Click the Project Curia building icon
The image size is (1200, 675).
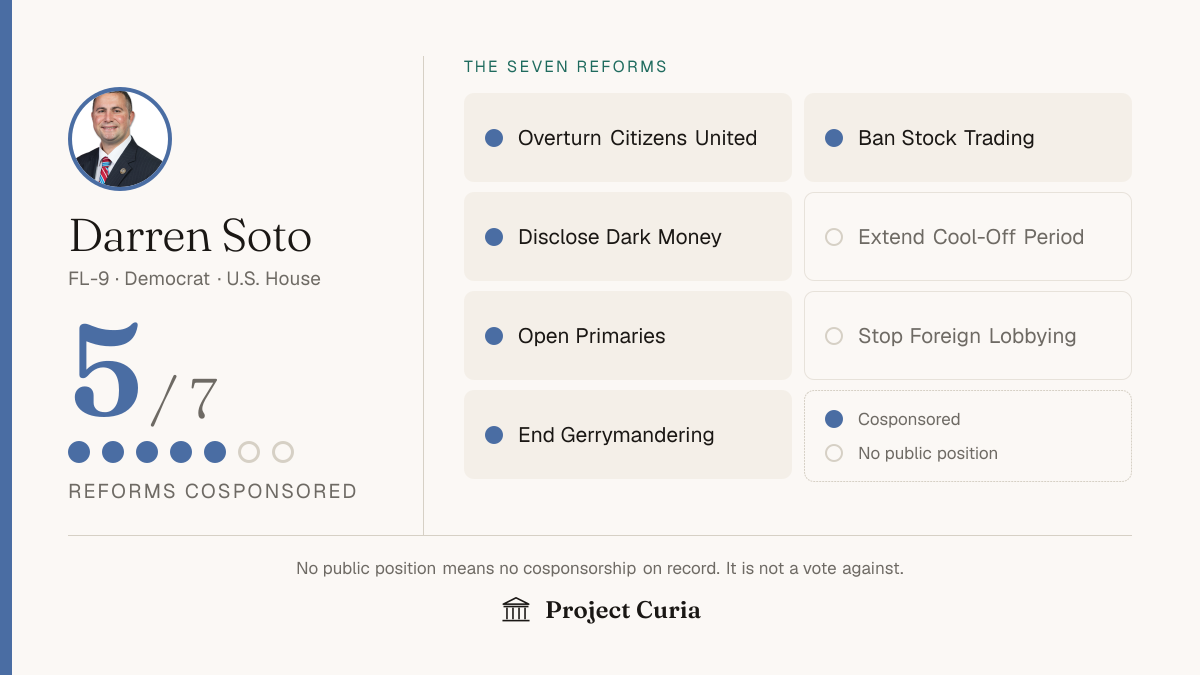point(516,610)
